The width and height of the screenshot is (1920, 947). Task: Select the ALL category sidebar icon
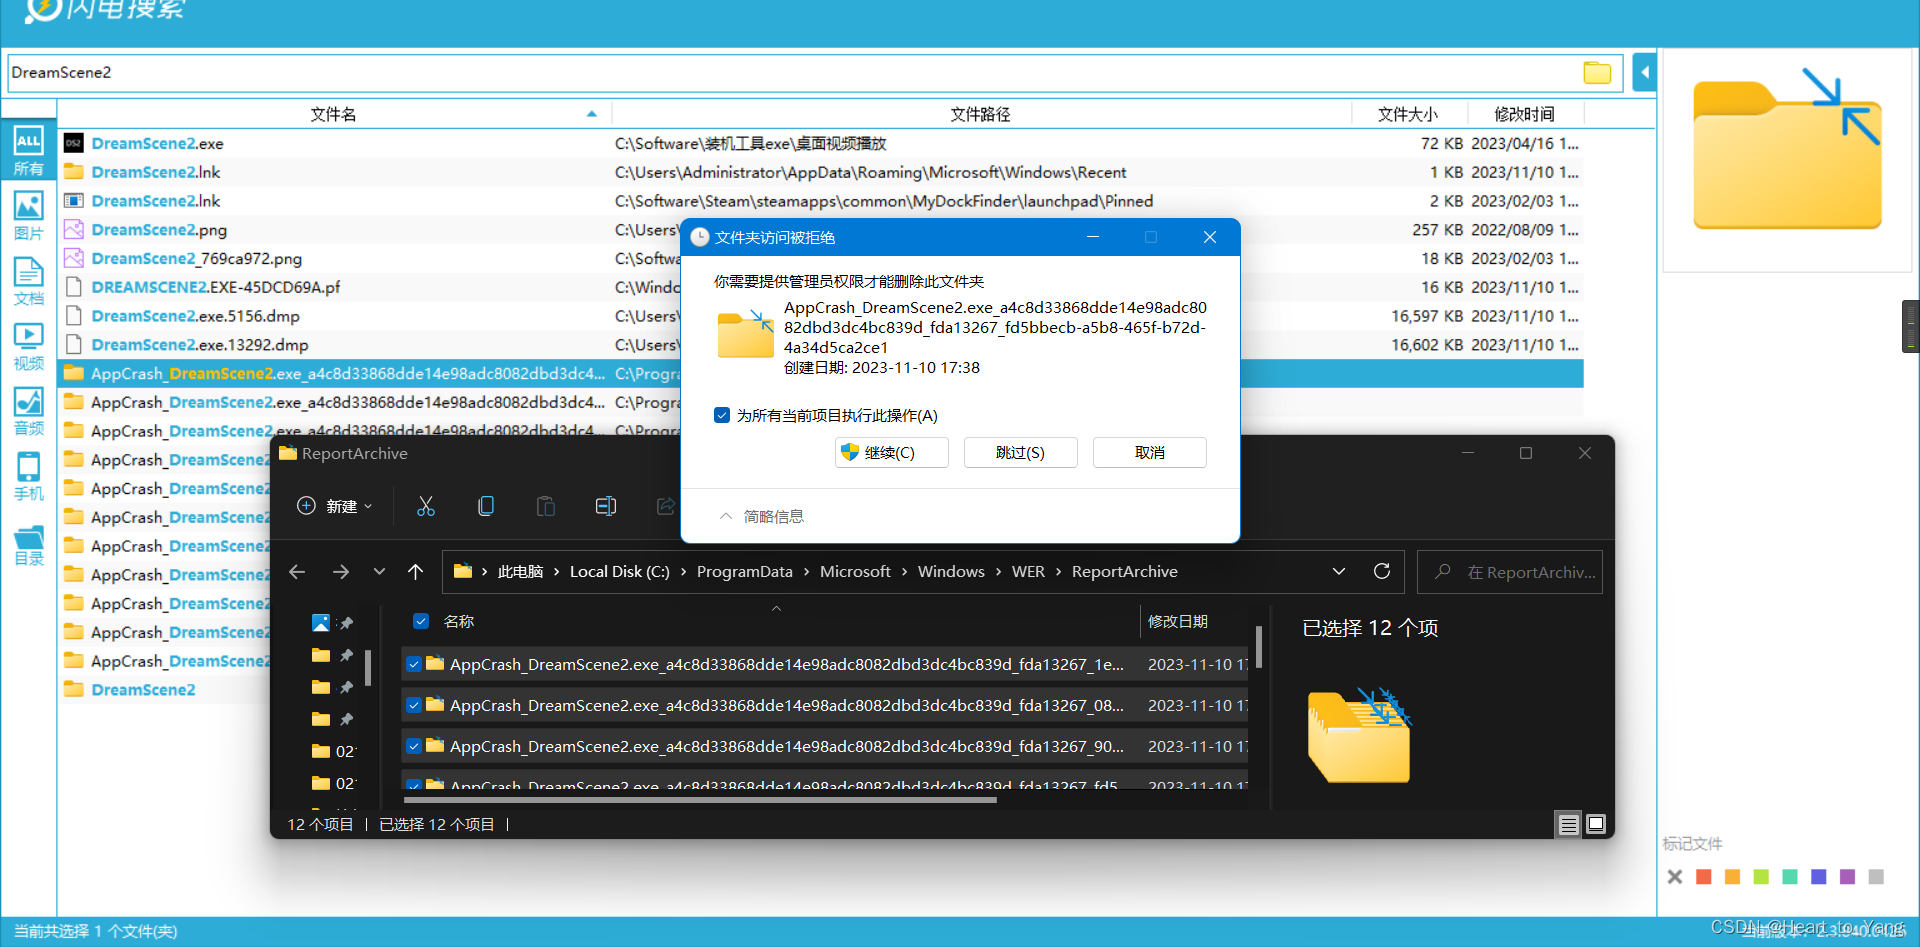click(28, 151)
